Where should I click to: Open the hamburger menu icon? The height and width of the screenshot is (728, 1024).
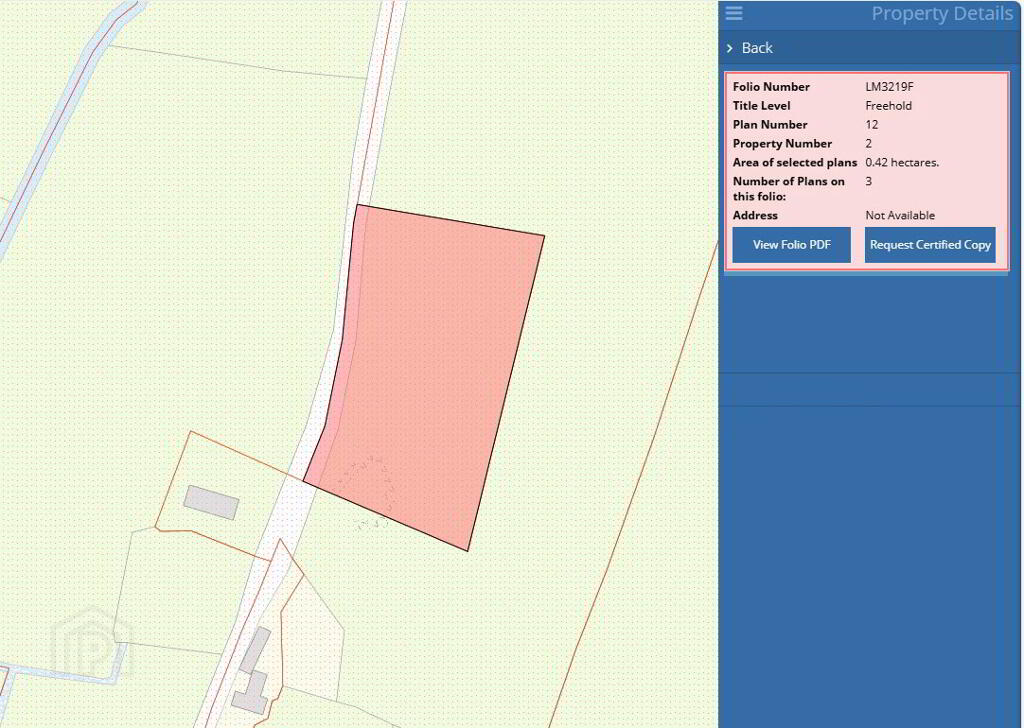[734, 13]
